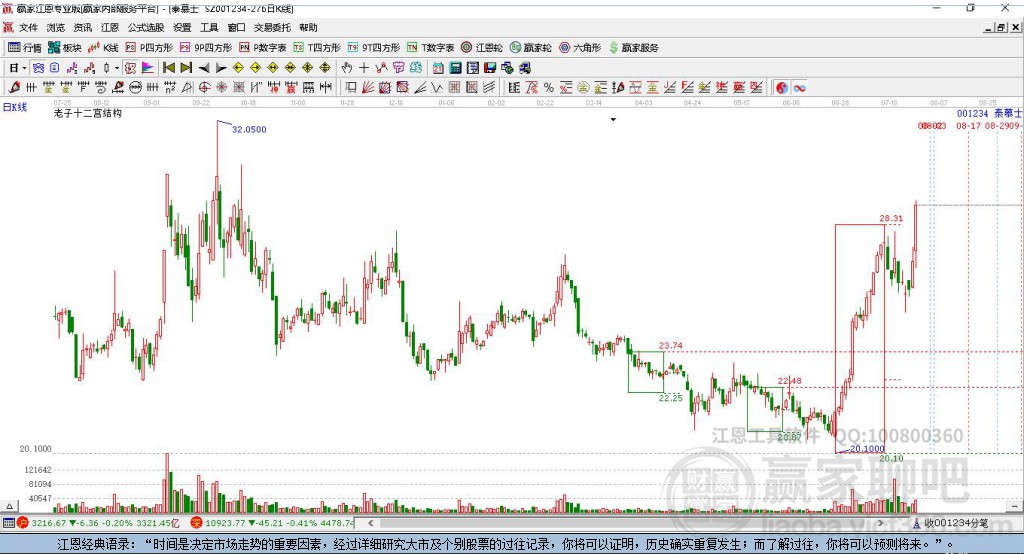Toggle the blue grid overlay icon
Image resolution: width=1024 pixels, height=554 pixels.
click(39, 68)
